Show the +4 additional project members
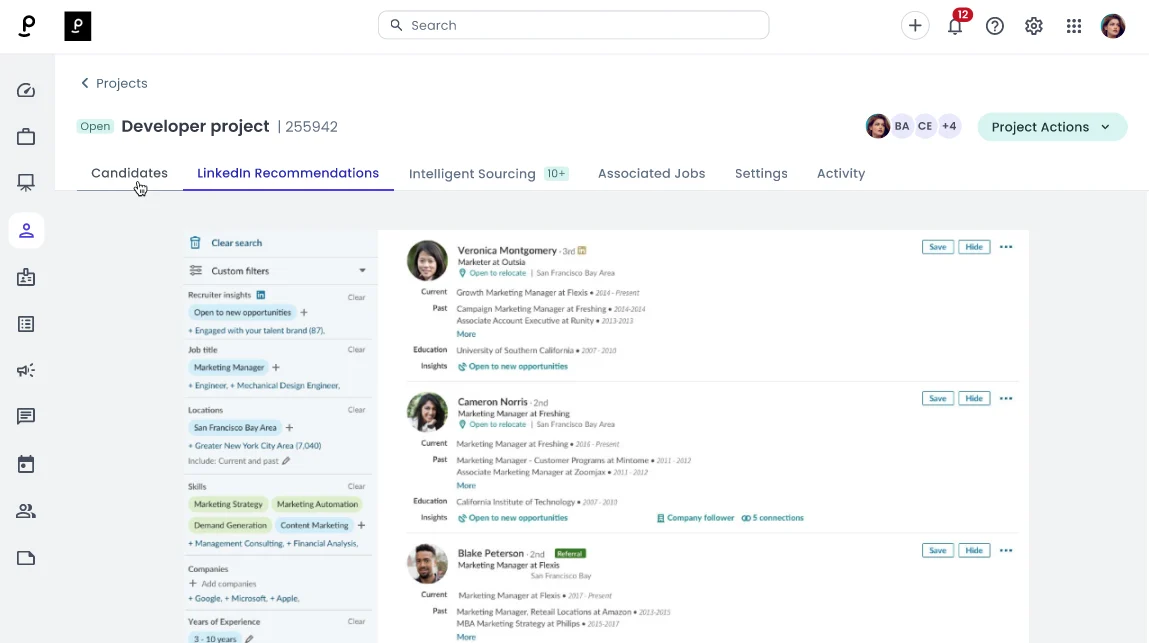The image size is (1149, 643). coord(949,126)
